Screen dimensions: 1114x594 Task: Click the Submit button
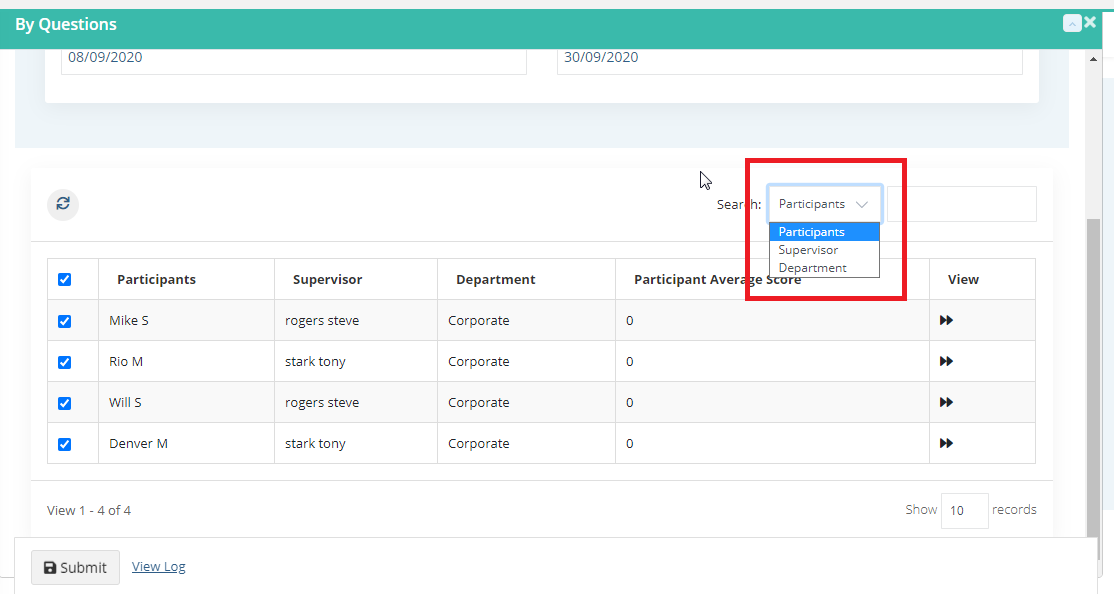(75, 567)
